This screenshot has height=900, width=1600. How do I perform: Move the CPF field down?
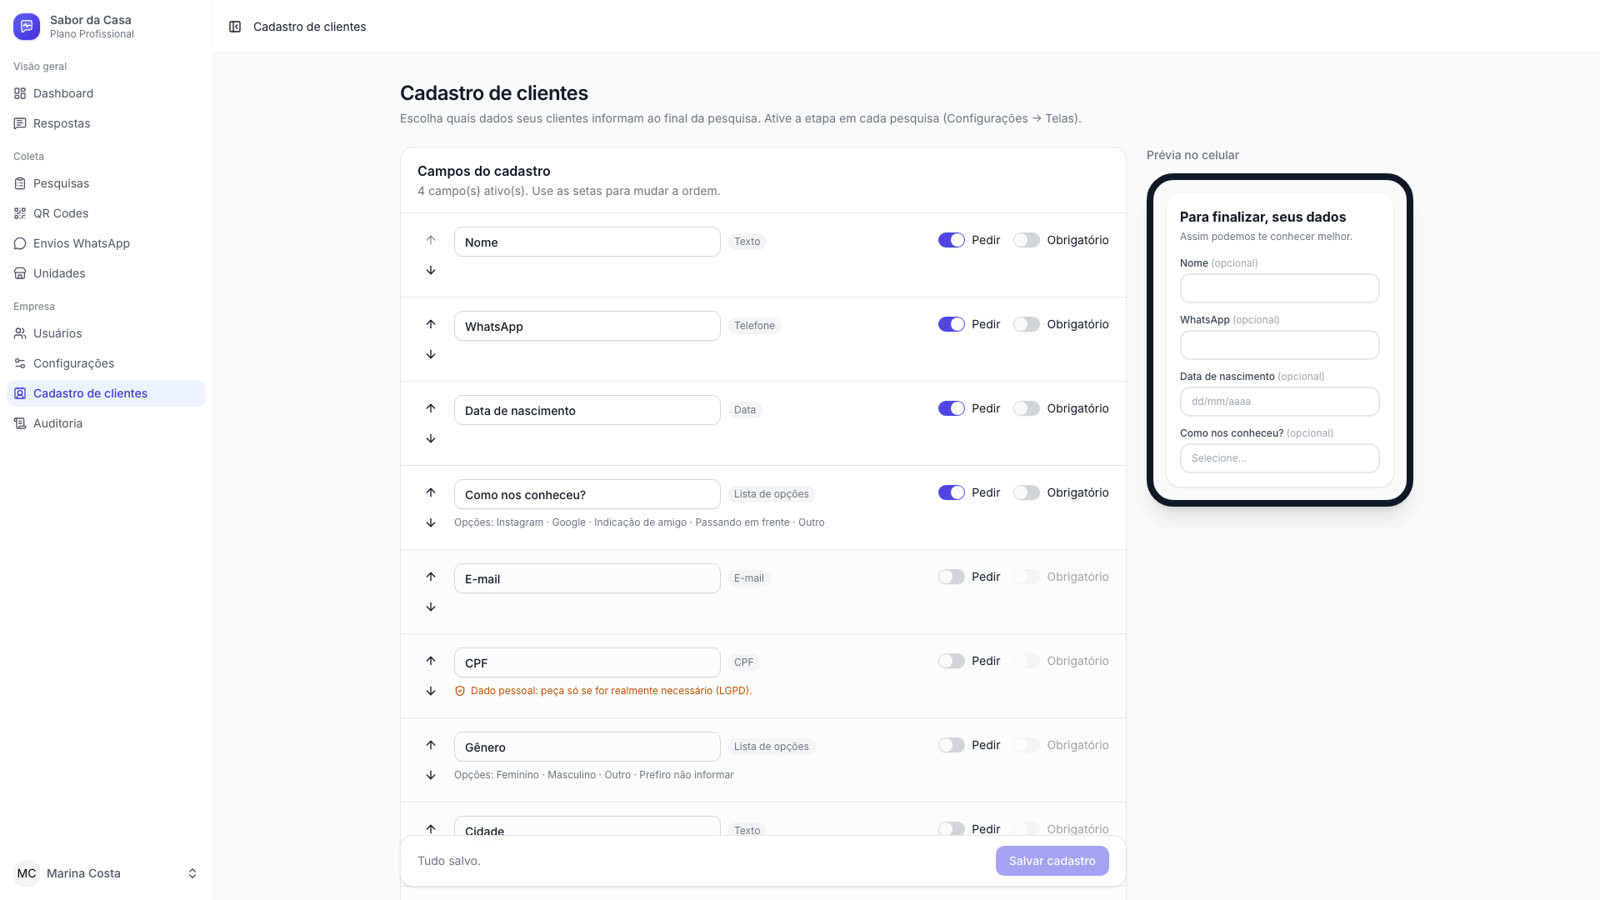[431, 690]
